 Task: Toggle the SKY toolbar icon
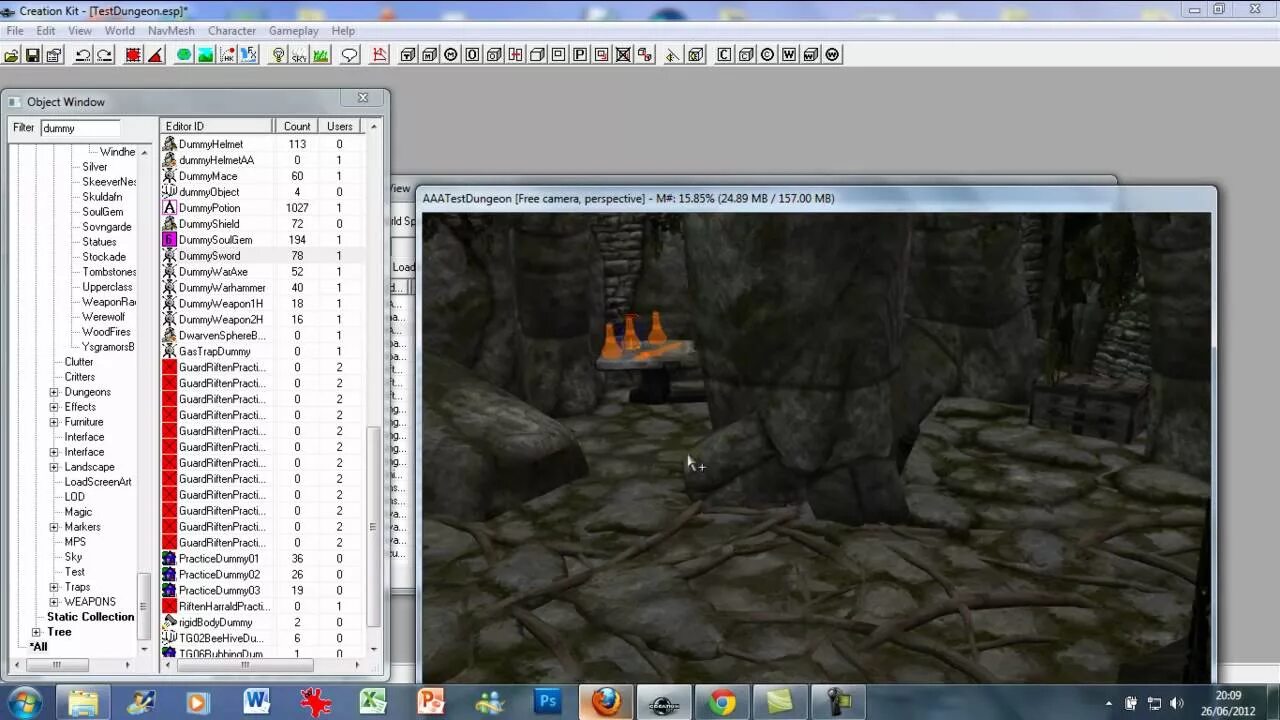[x=299, y=55]
